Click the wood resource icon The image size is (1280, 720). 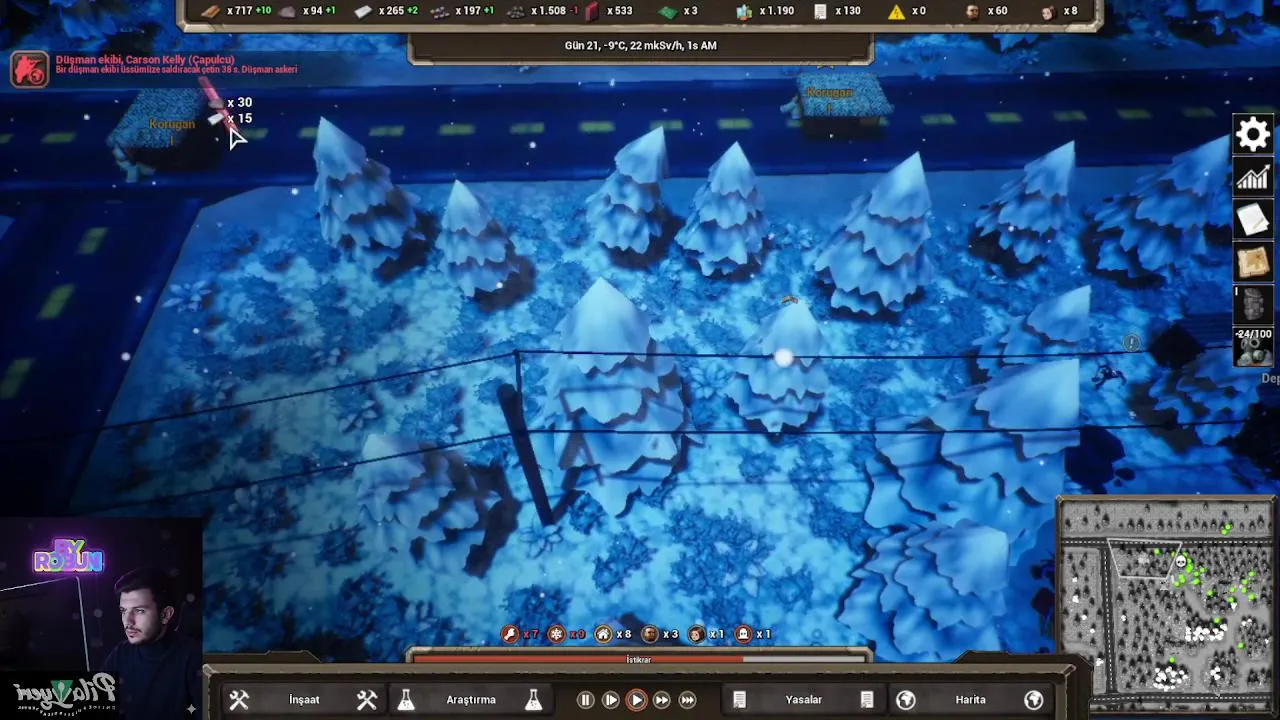pyautogui.click(x=211, y=11)
